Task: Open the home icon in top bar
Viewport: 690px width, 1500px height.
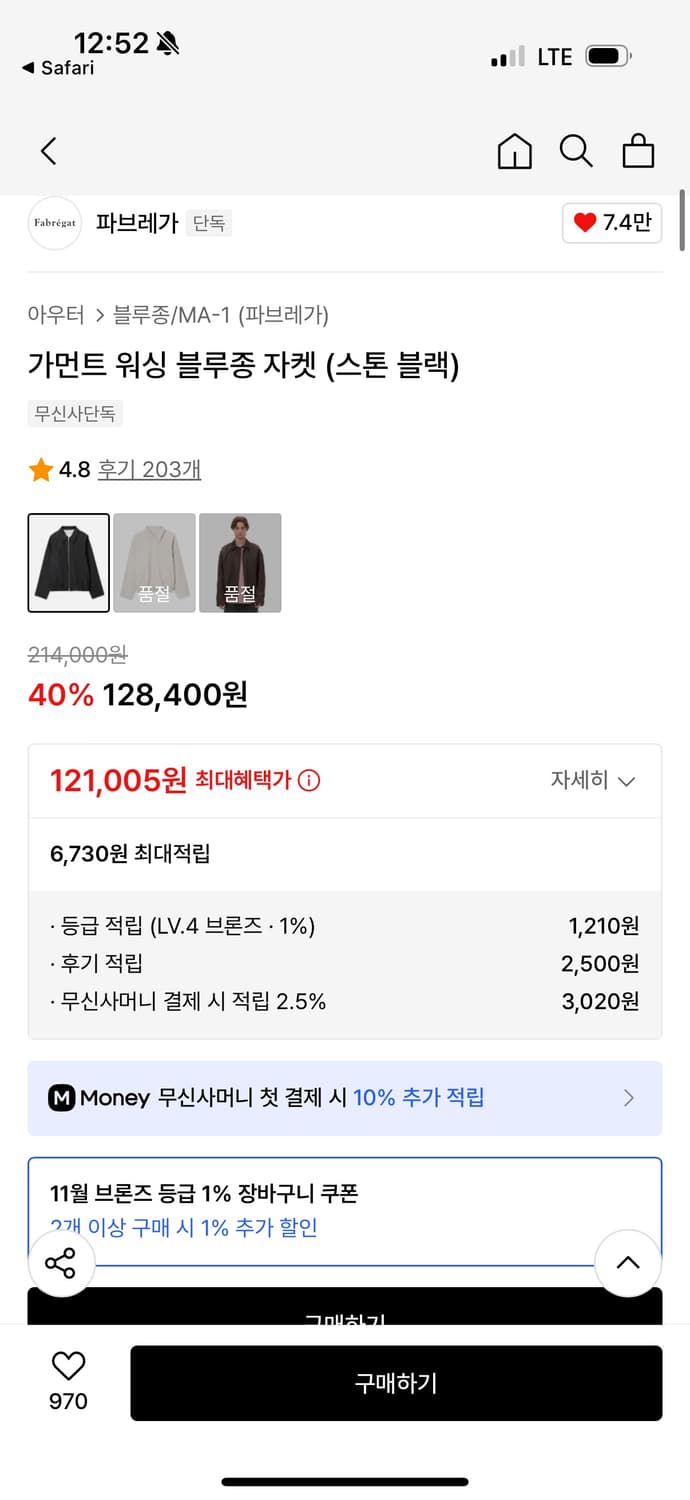Action: coord(514,151)
